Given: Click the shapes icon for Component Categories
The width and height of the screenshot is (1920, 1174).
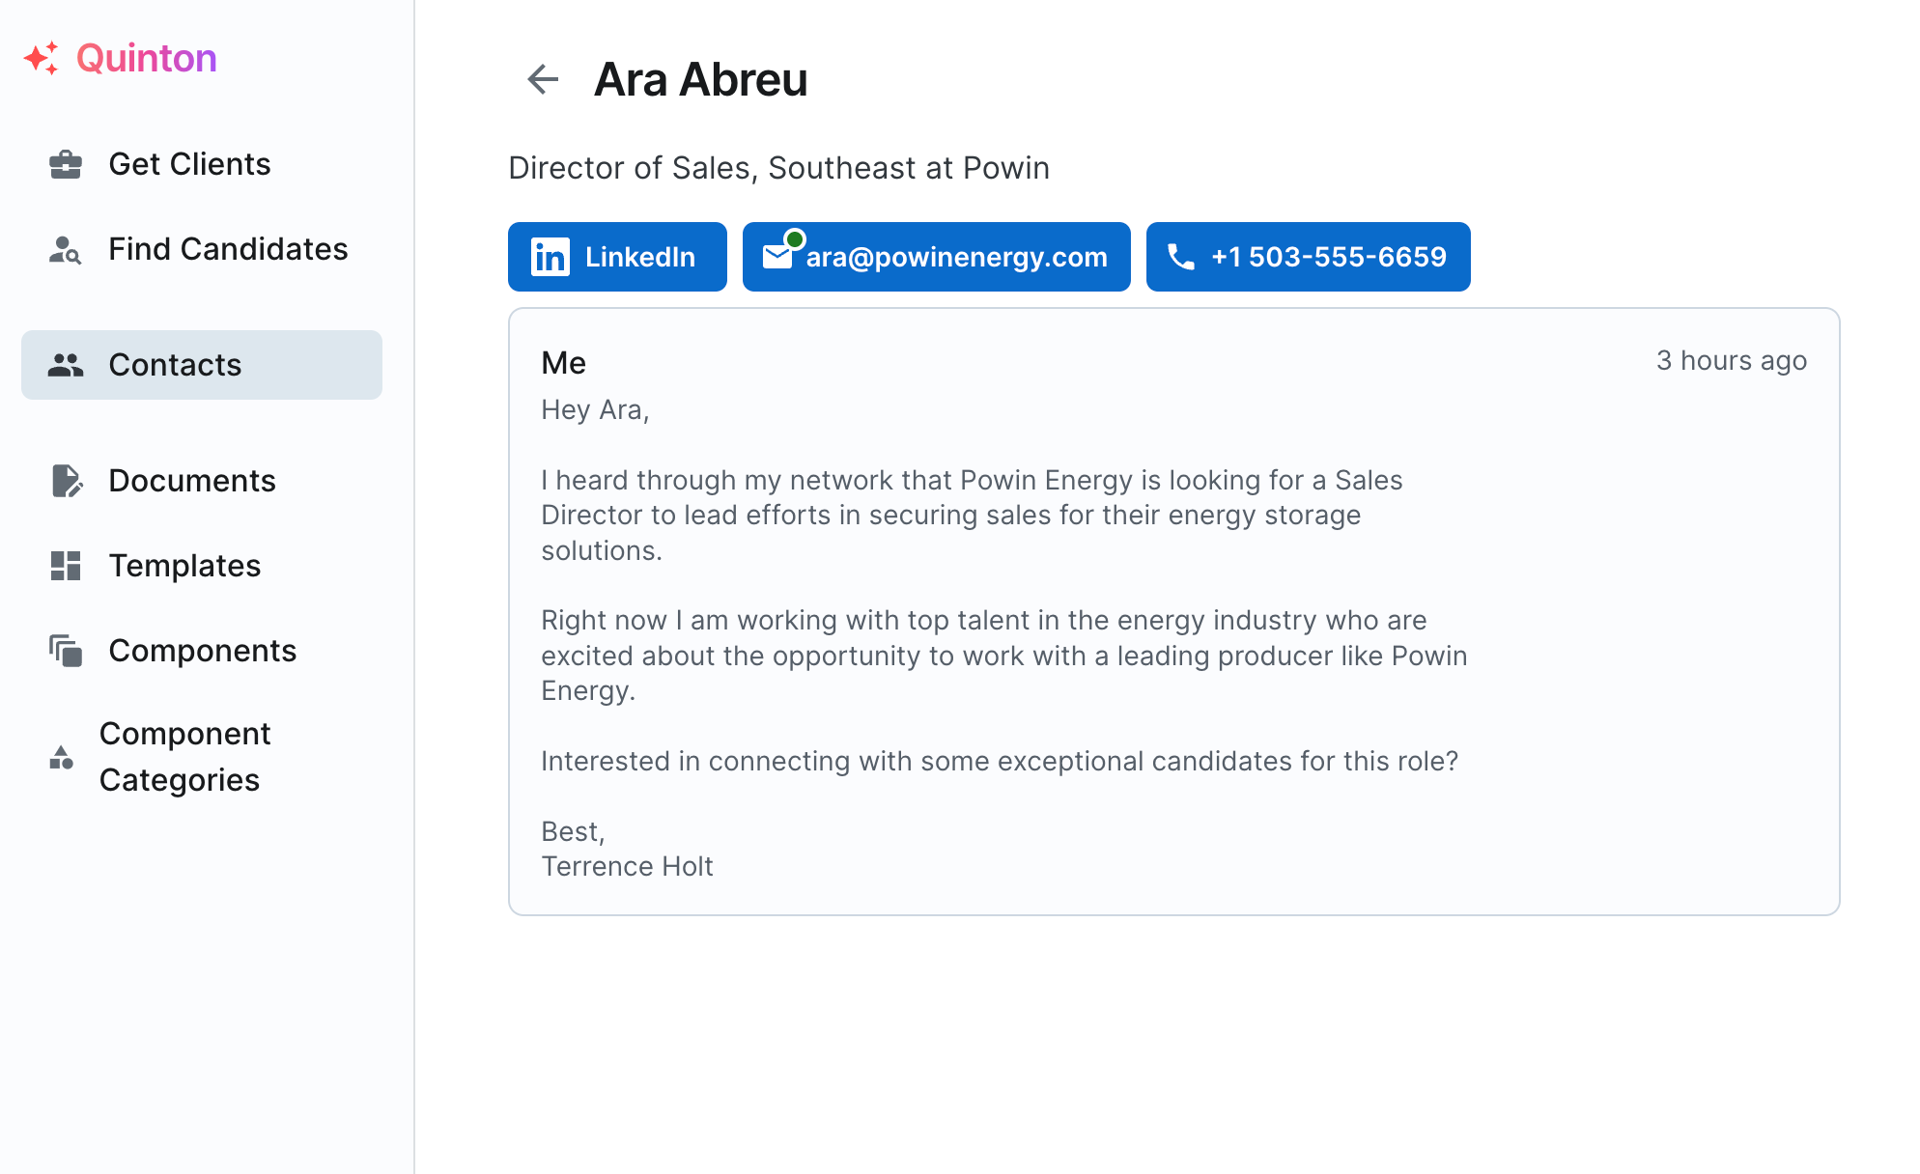Looking at the screenshot, I should click(x=61, y=757).
